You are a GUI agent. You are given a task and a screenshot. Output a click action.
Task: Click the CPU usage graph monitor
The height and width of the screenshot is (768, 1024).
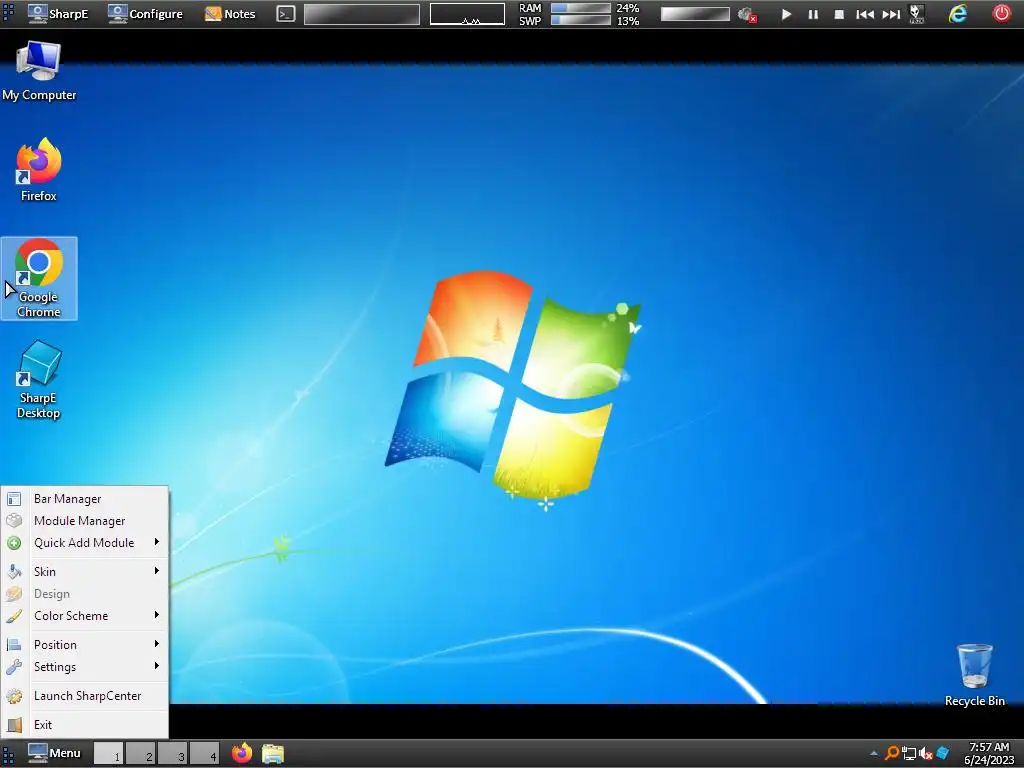[x=468, y=14]
